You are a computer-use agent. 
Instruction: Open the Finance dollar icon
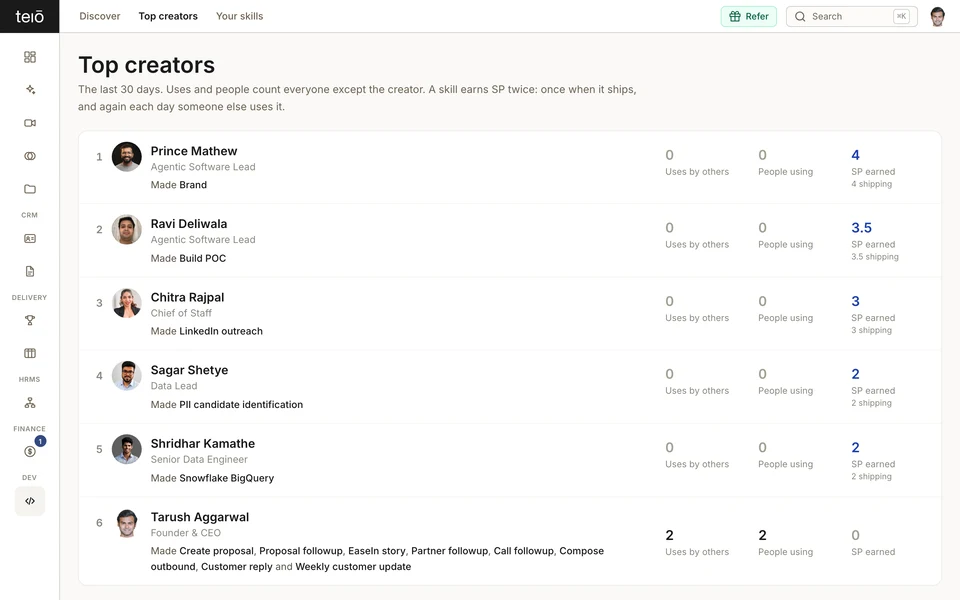pyautogui.click(x=29, y=451)
